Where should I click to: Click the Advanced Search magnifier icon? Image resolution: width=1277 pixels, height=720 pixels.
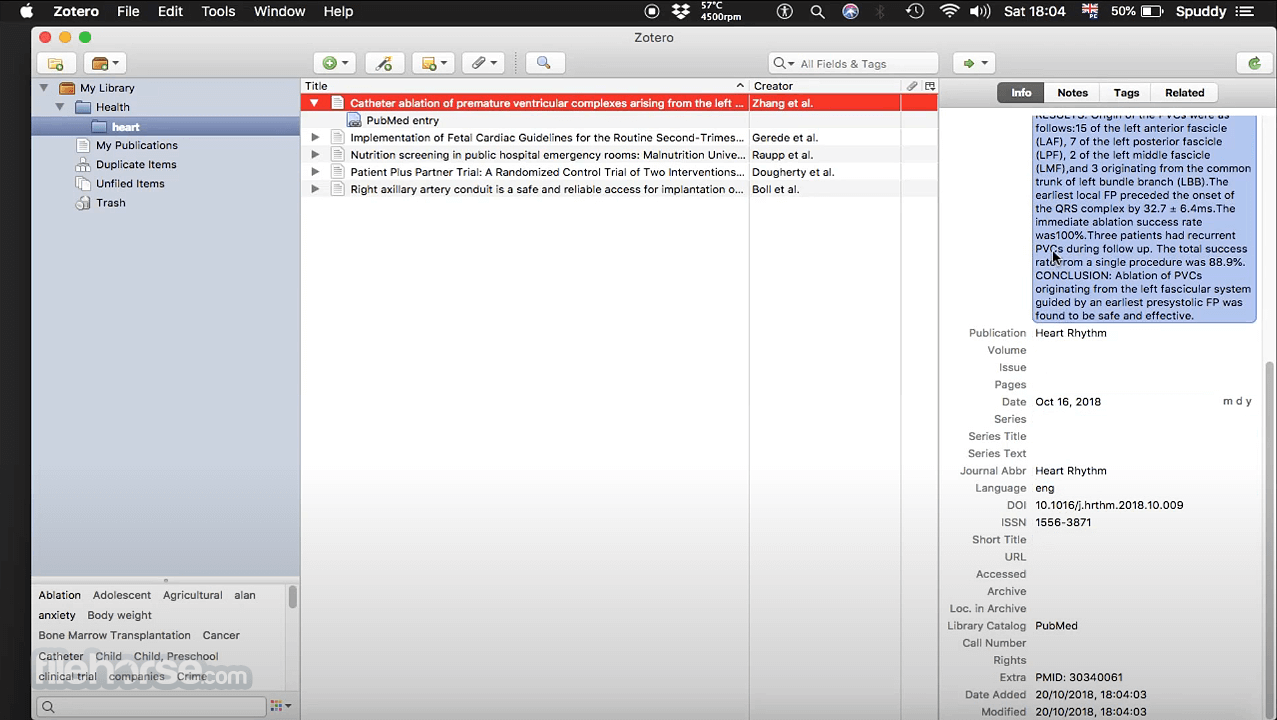544,63
